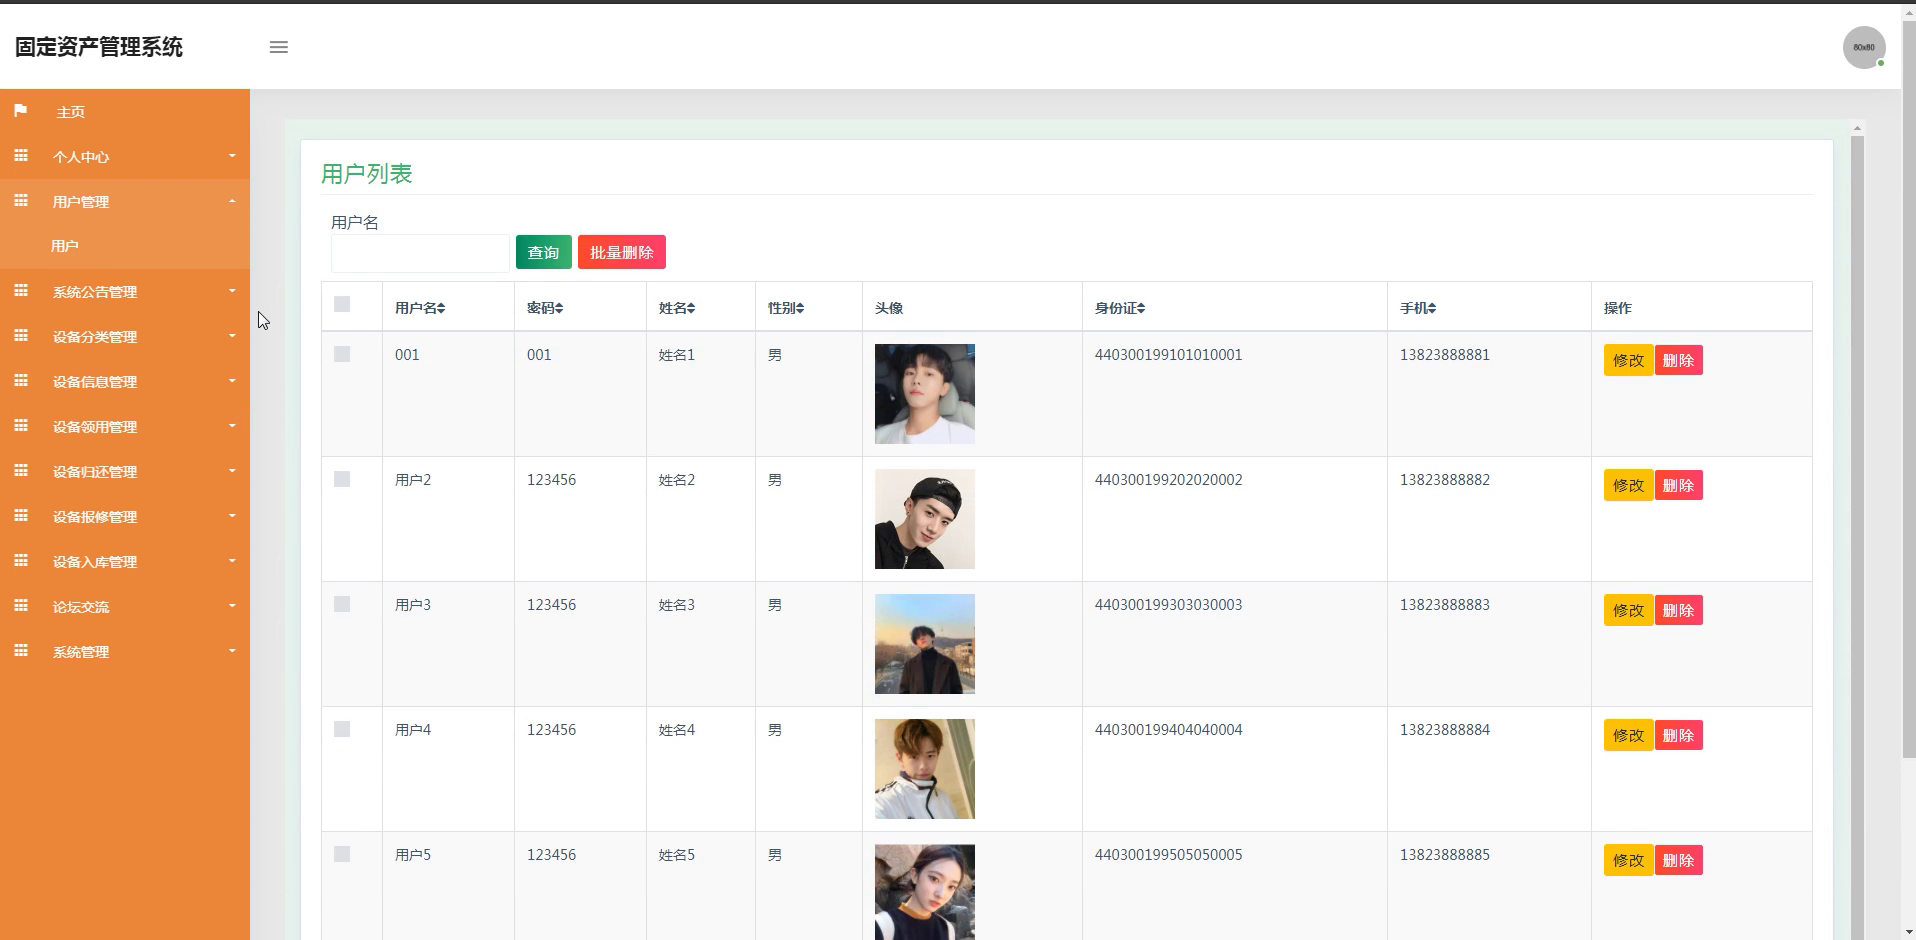The height and width of the screenshot is (940, 1916).
Task: Click ID number 440300199202020002
Action: [1168, 480]
